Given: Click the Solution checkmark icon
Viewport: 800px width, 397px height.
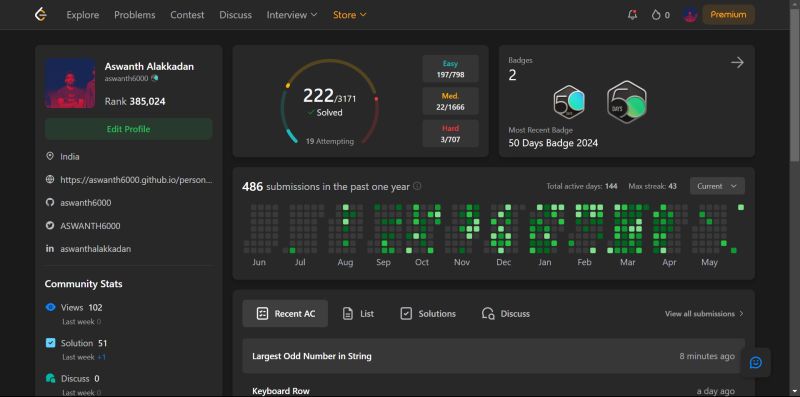Looking at the screenshot, I should (51, 343).
